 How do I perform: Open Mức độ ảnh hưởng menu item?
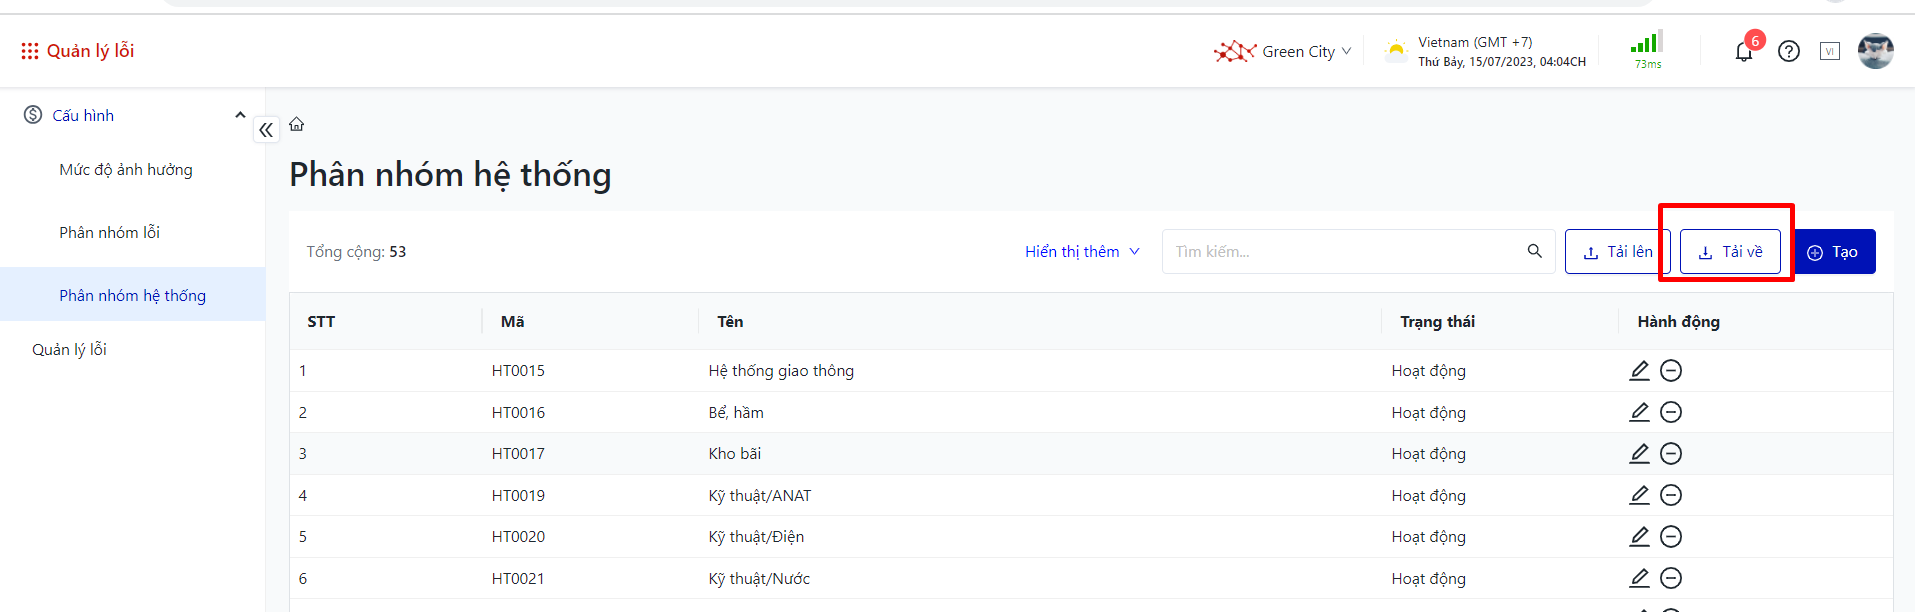126,170
